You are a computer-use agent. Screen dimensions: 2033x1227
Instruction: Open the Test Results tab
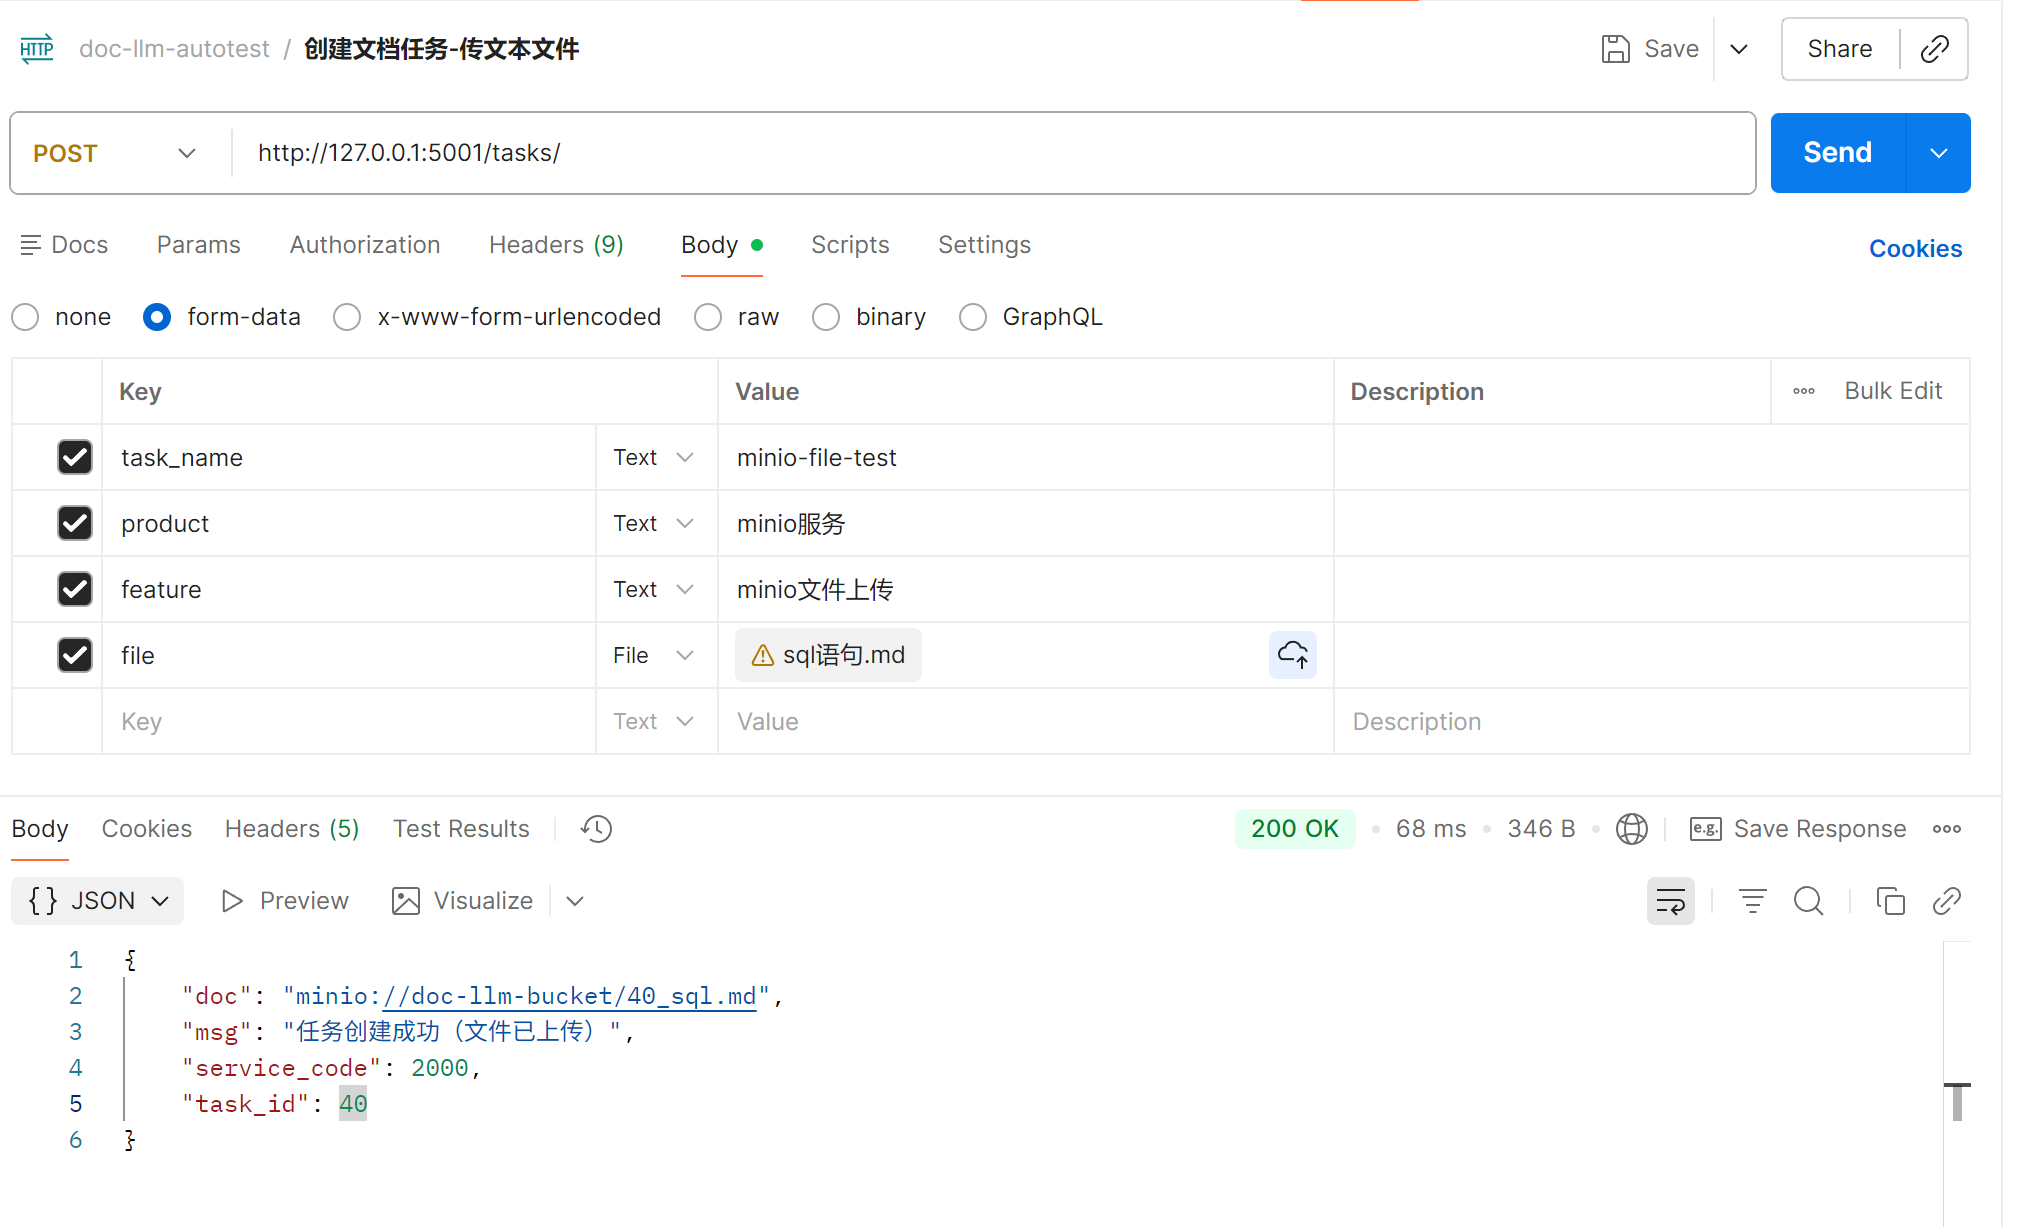click(x=461, y=829)
